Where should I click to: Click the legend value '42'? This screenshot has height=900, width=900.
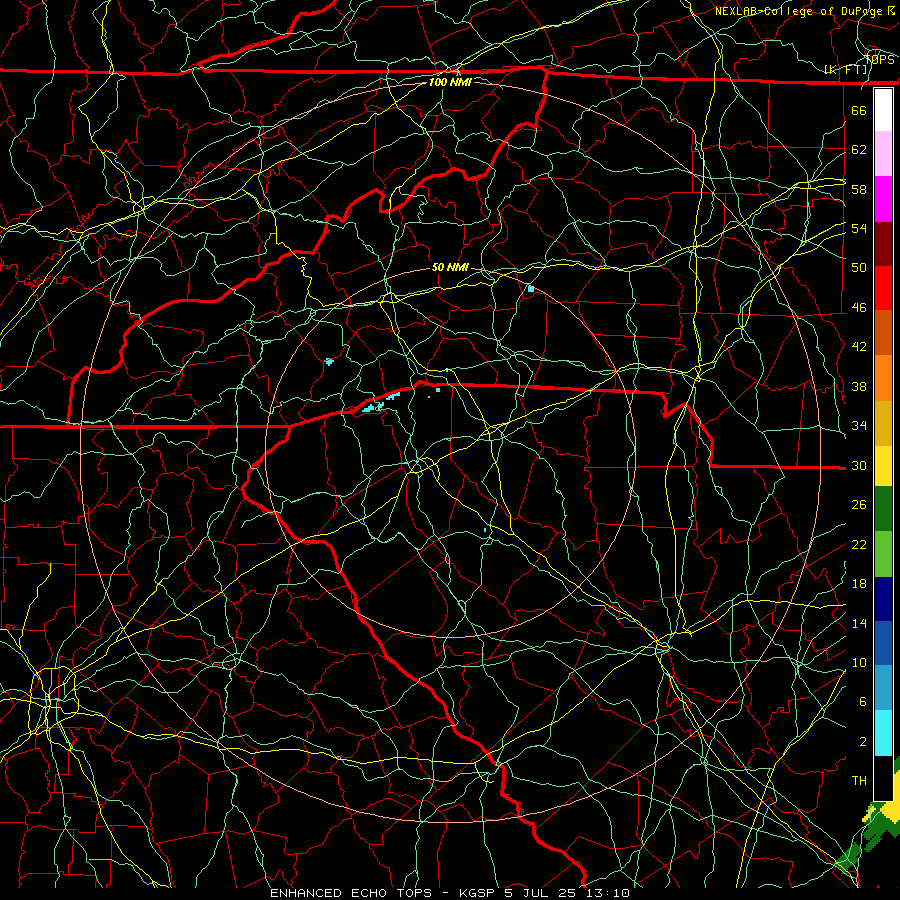[859, 347]
